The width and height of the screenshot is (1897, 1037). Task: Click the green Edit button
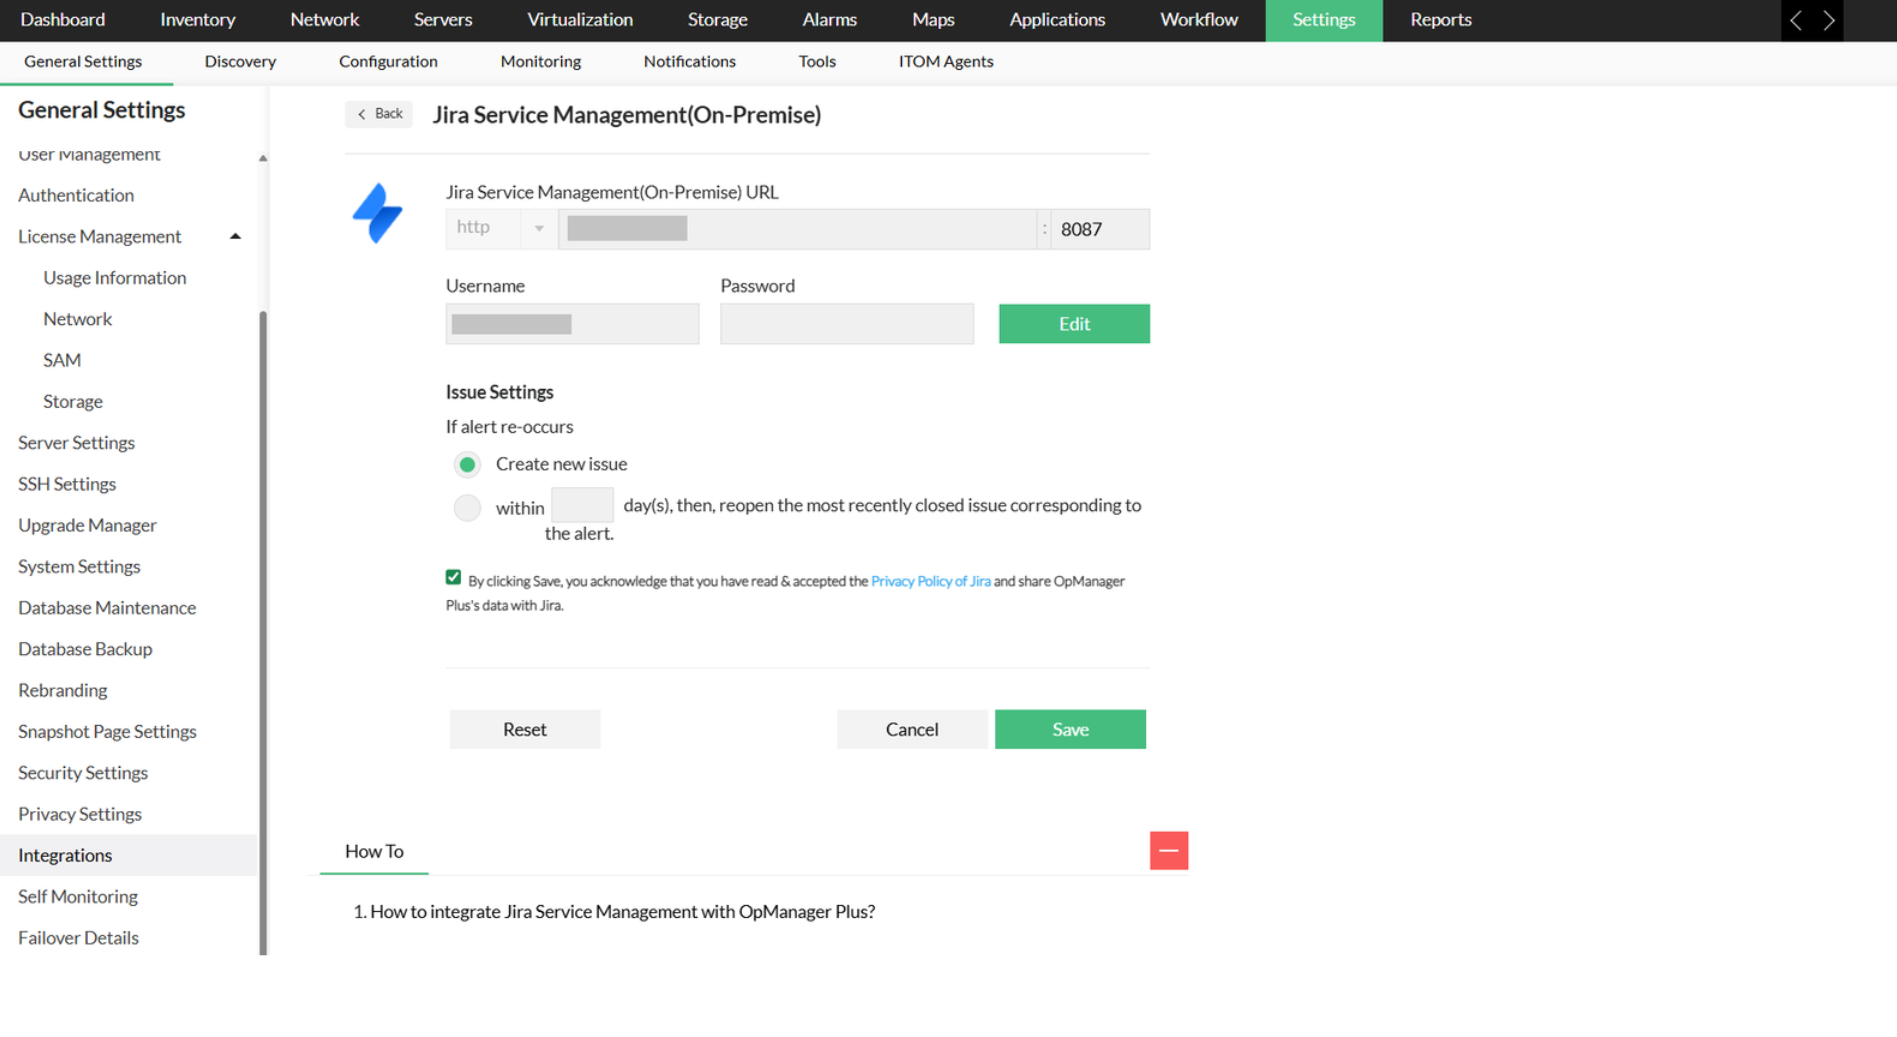click(1074, 324)
